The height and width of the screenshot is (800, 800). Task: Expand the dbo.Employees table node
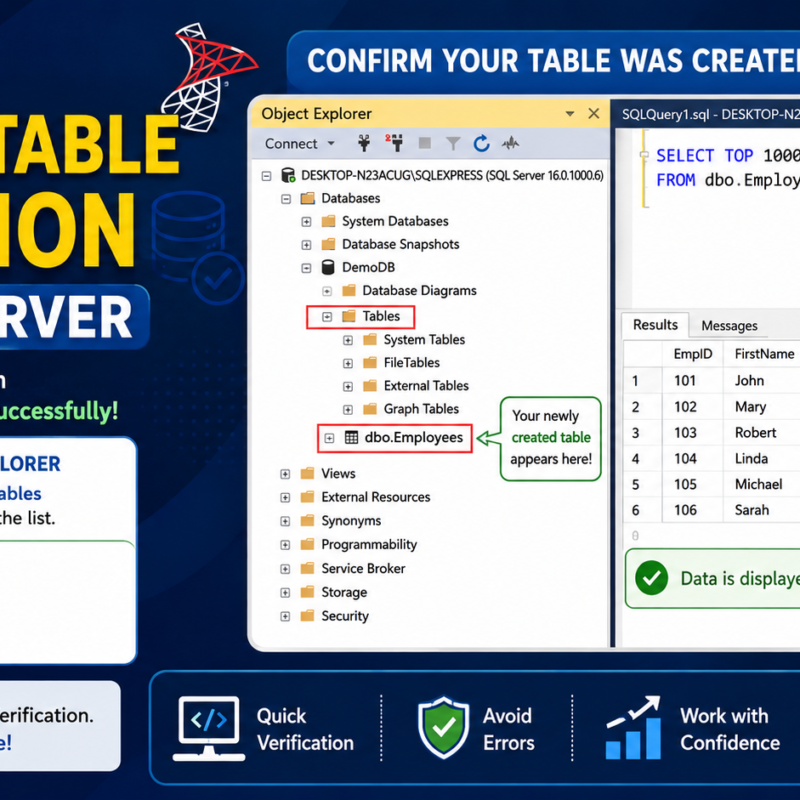click(x=330, y=438)
